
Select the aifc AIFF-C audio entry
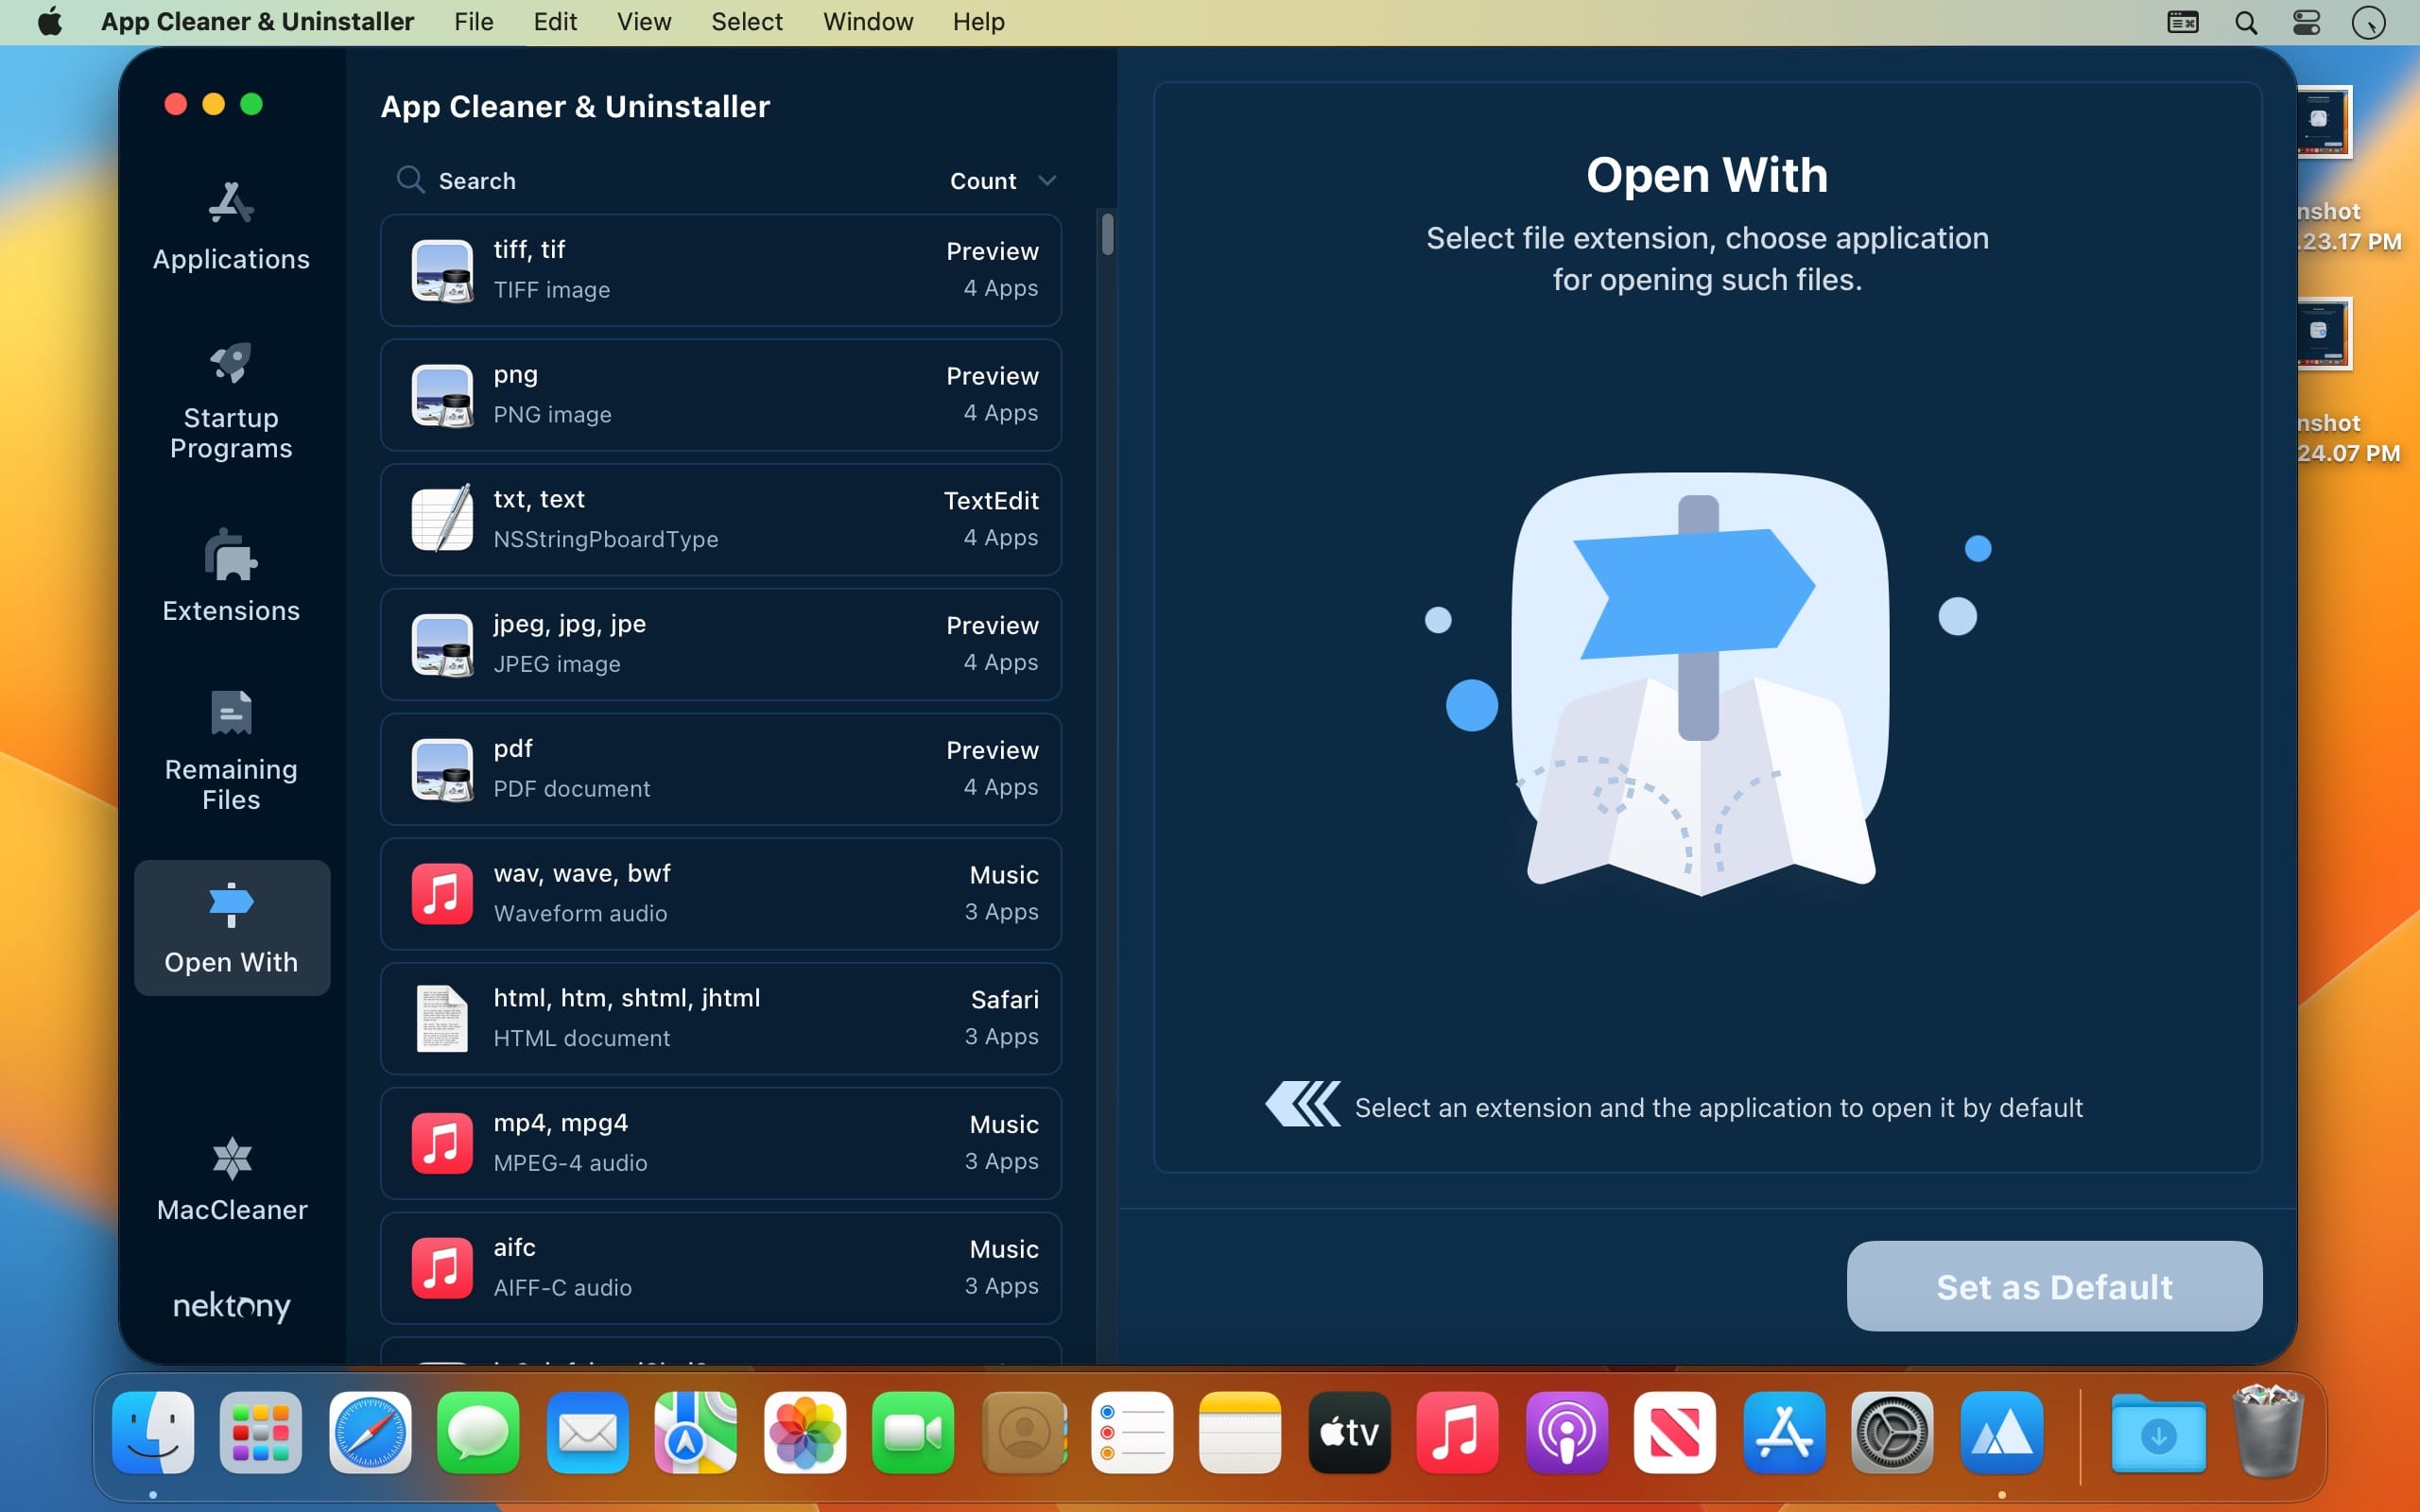tap(721, 1266)
